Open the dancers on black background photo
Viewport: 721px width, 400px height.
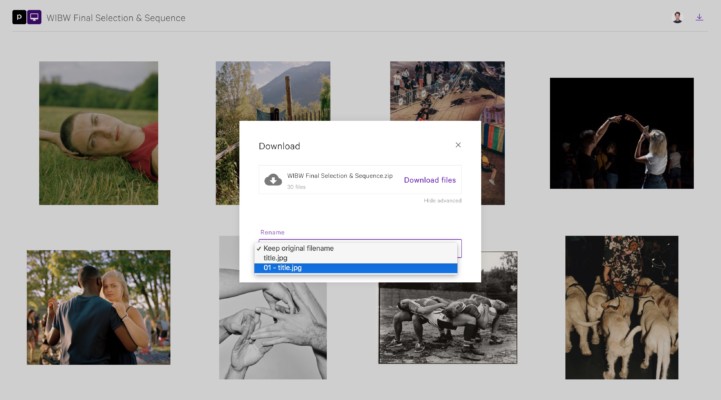click(621, 133)
